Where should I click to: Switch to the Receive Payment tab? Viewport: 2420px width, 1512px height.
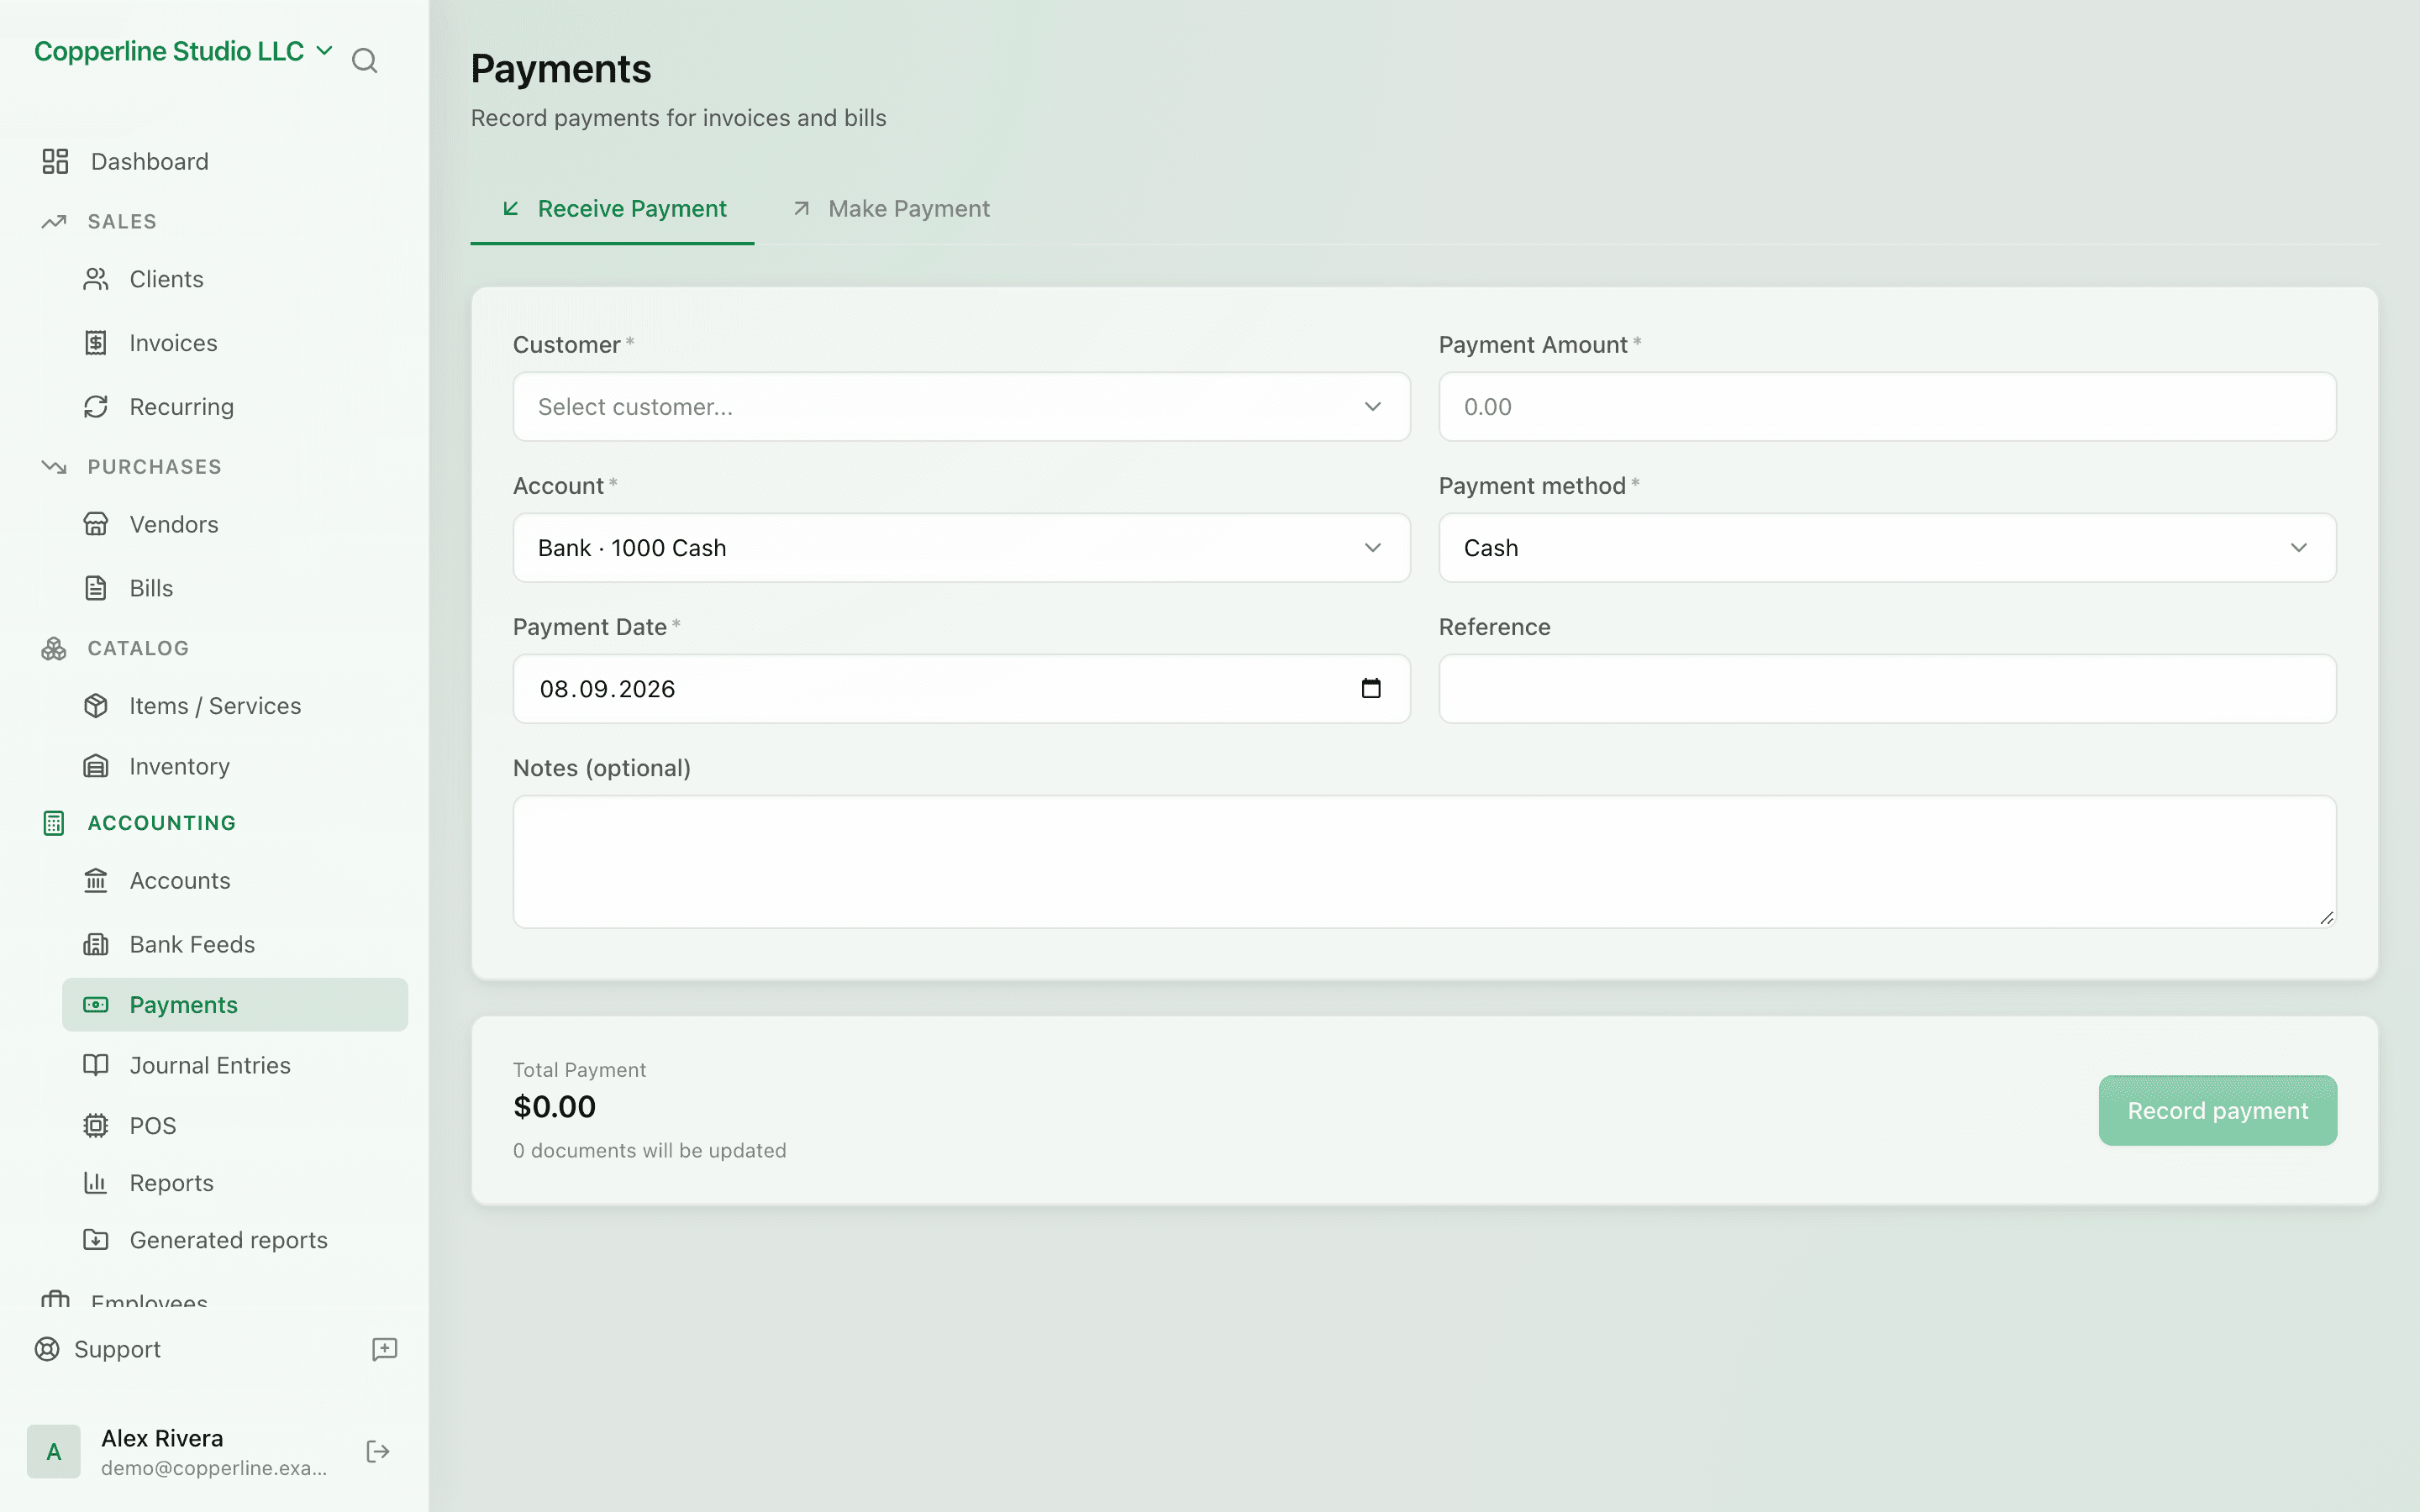613,209
